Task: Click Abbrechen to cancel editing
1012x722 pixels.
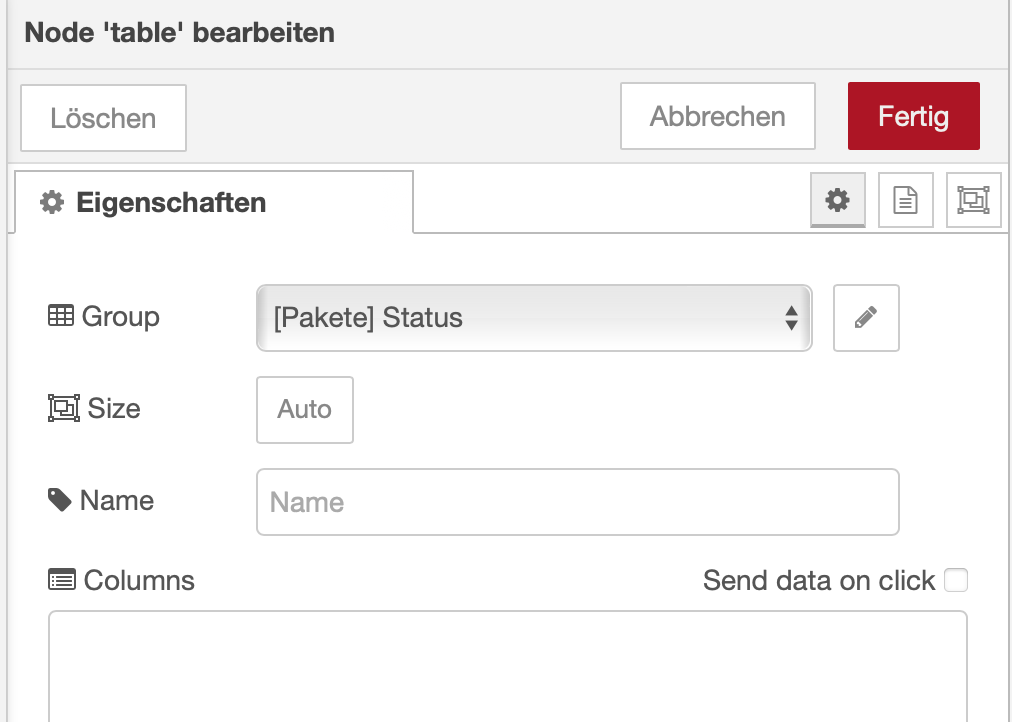Action: click(717, 116)
